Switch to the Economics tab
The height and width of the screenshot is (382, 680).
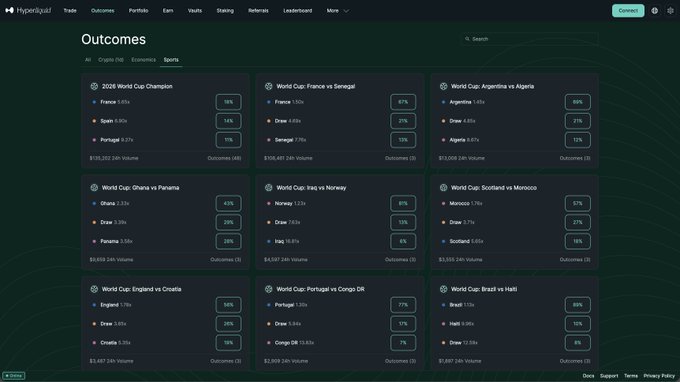(144, 60)
